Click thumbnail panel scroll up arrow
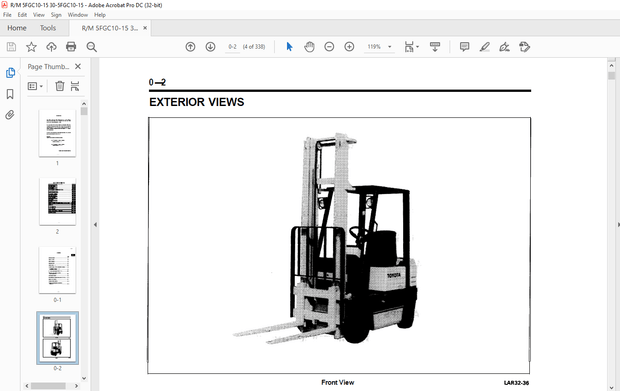This screenshot has width=620, height=391. (x=84, y=104)
